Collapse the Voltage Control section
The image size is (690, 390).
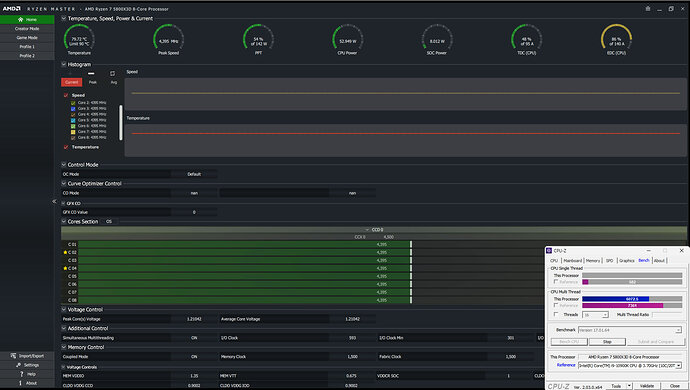click(x=64, y=309)
